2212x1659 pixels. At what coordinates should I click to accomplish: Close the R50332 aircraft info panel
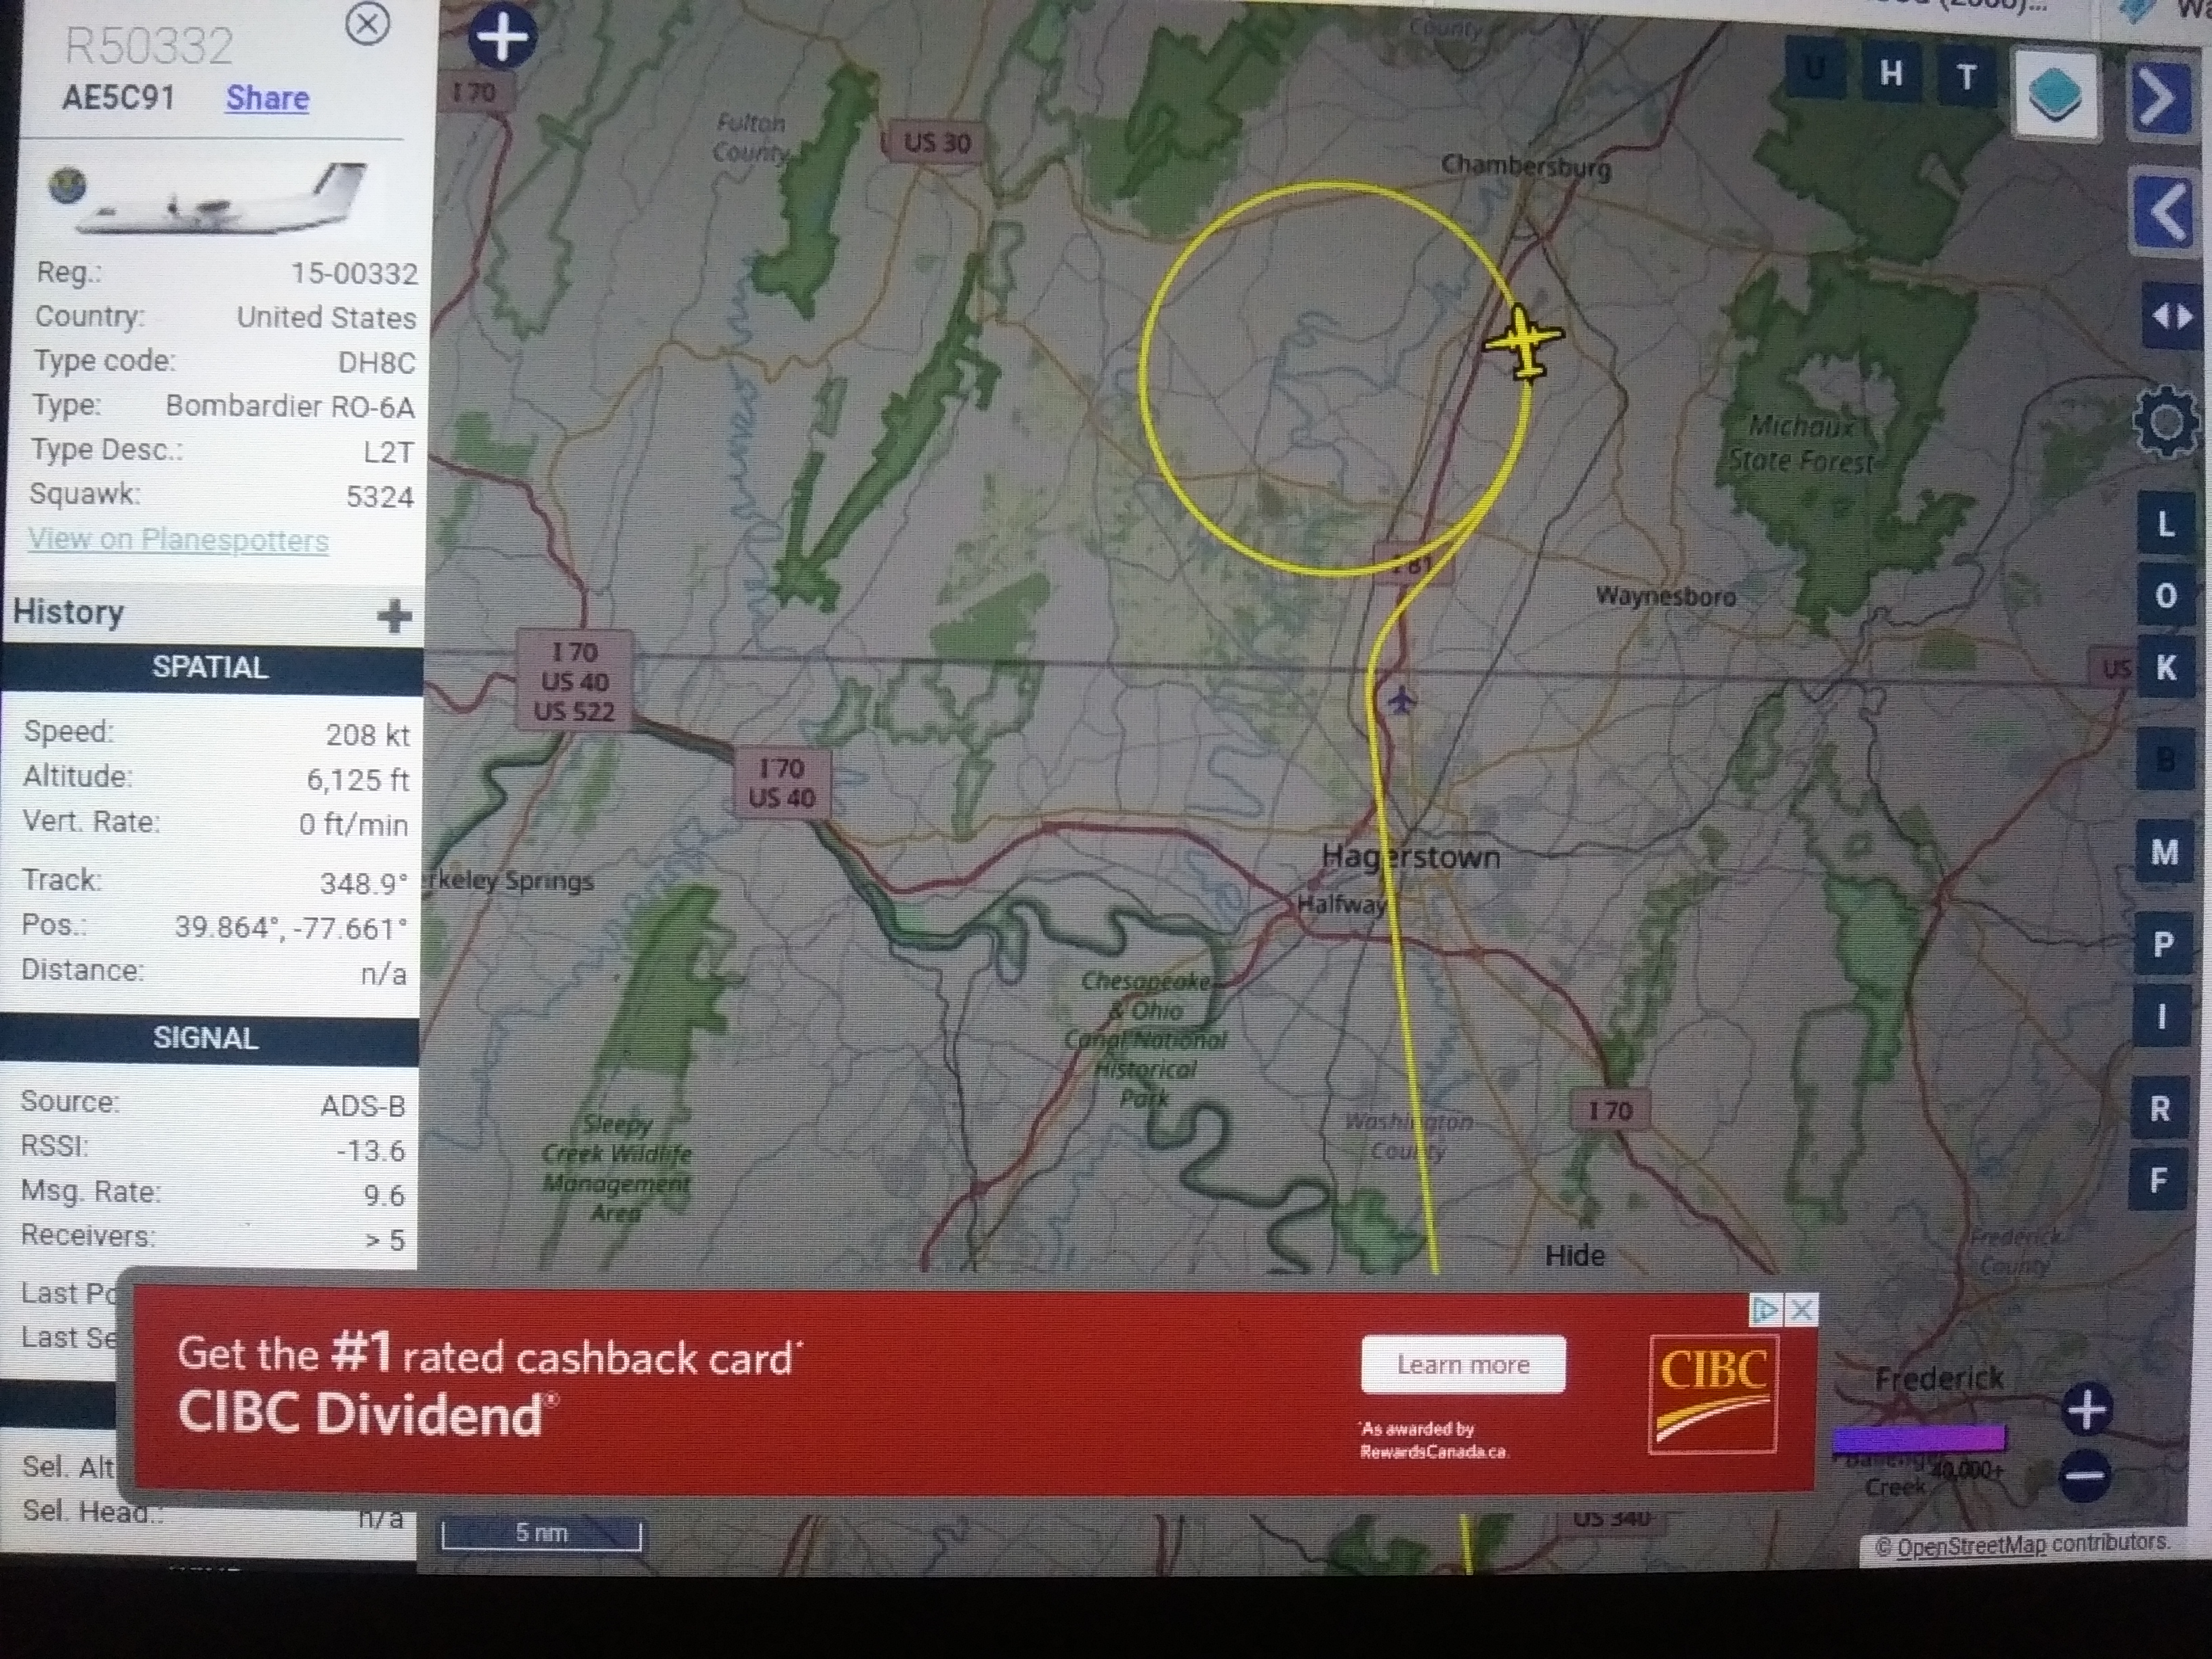click(367, 23)
